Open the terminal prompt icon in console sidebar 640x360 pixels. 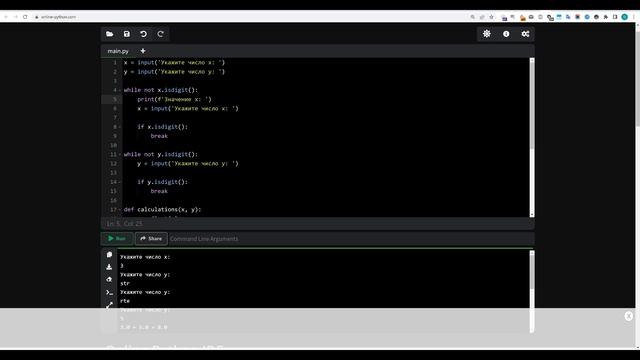[109, 292]
